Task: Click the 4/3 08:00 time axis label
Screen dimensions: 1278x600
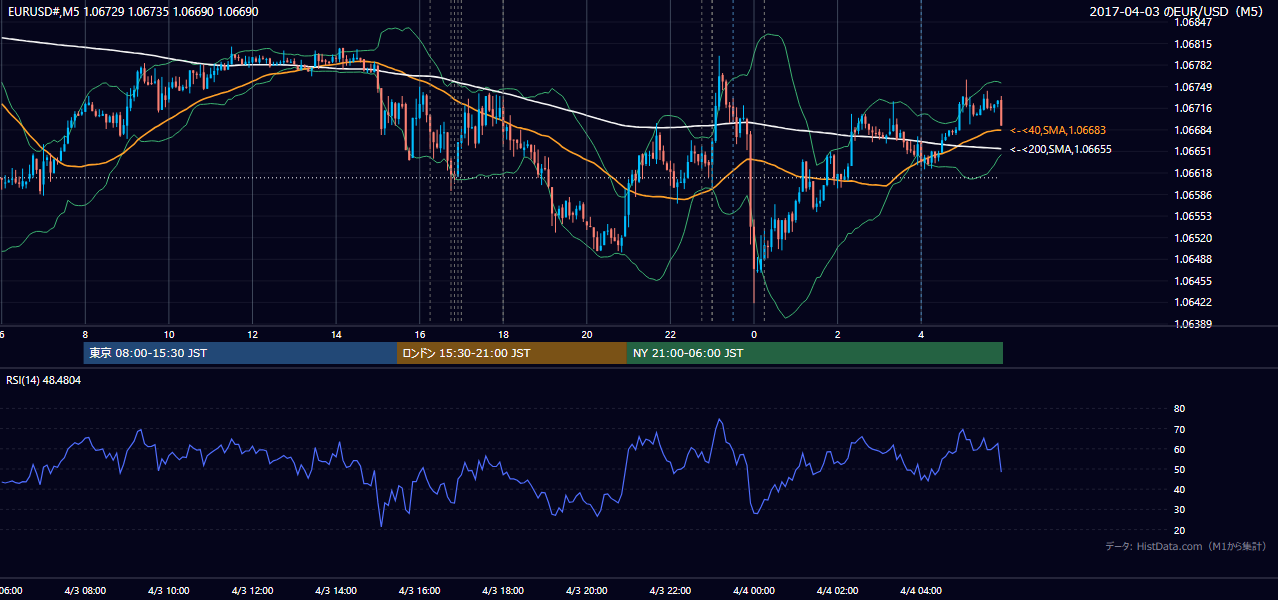Action: (x=85, y=591)
